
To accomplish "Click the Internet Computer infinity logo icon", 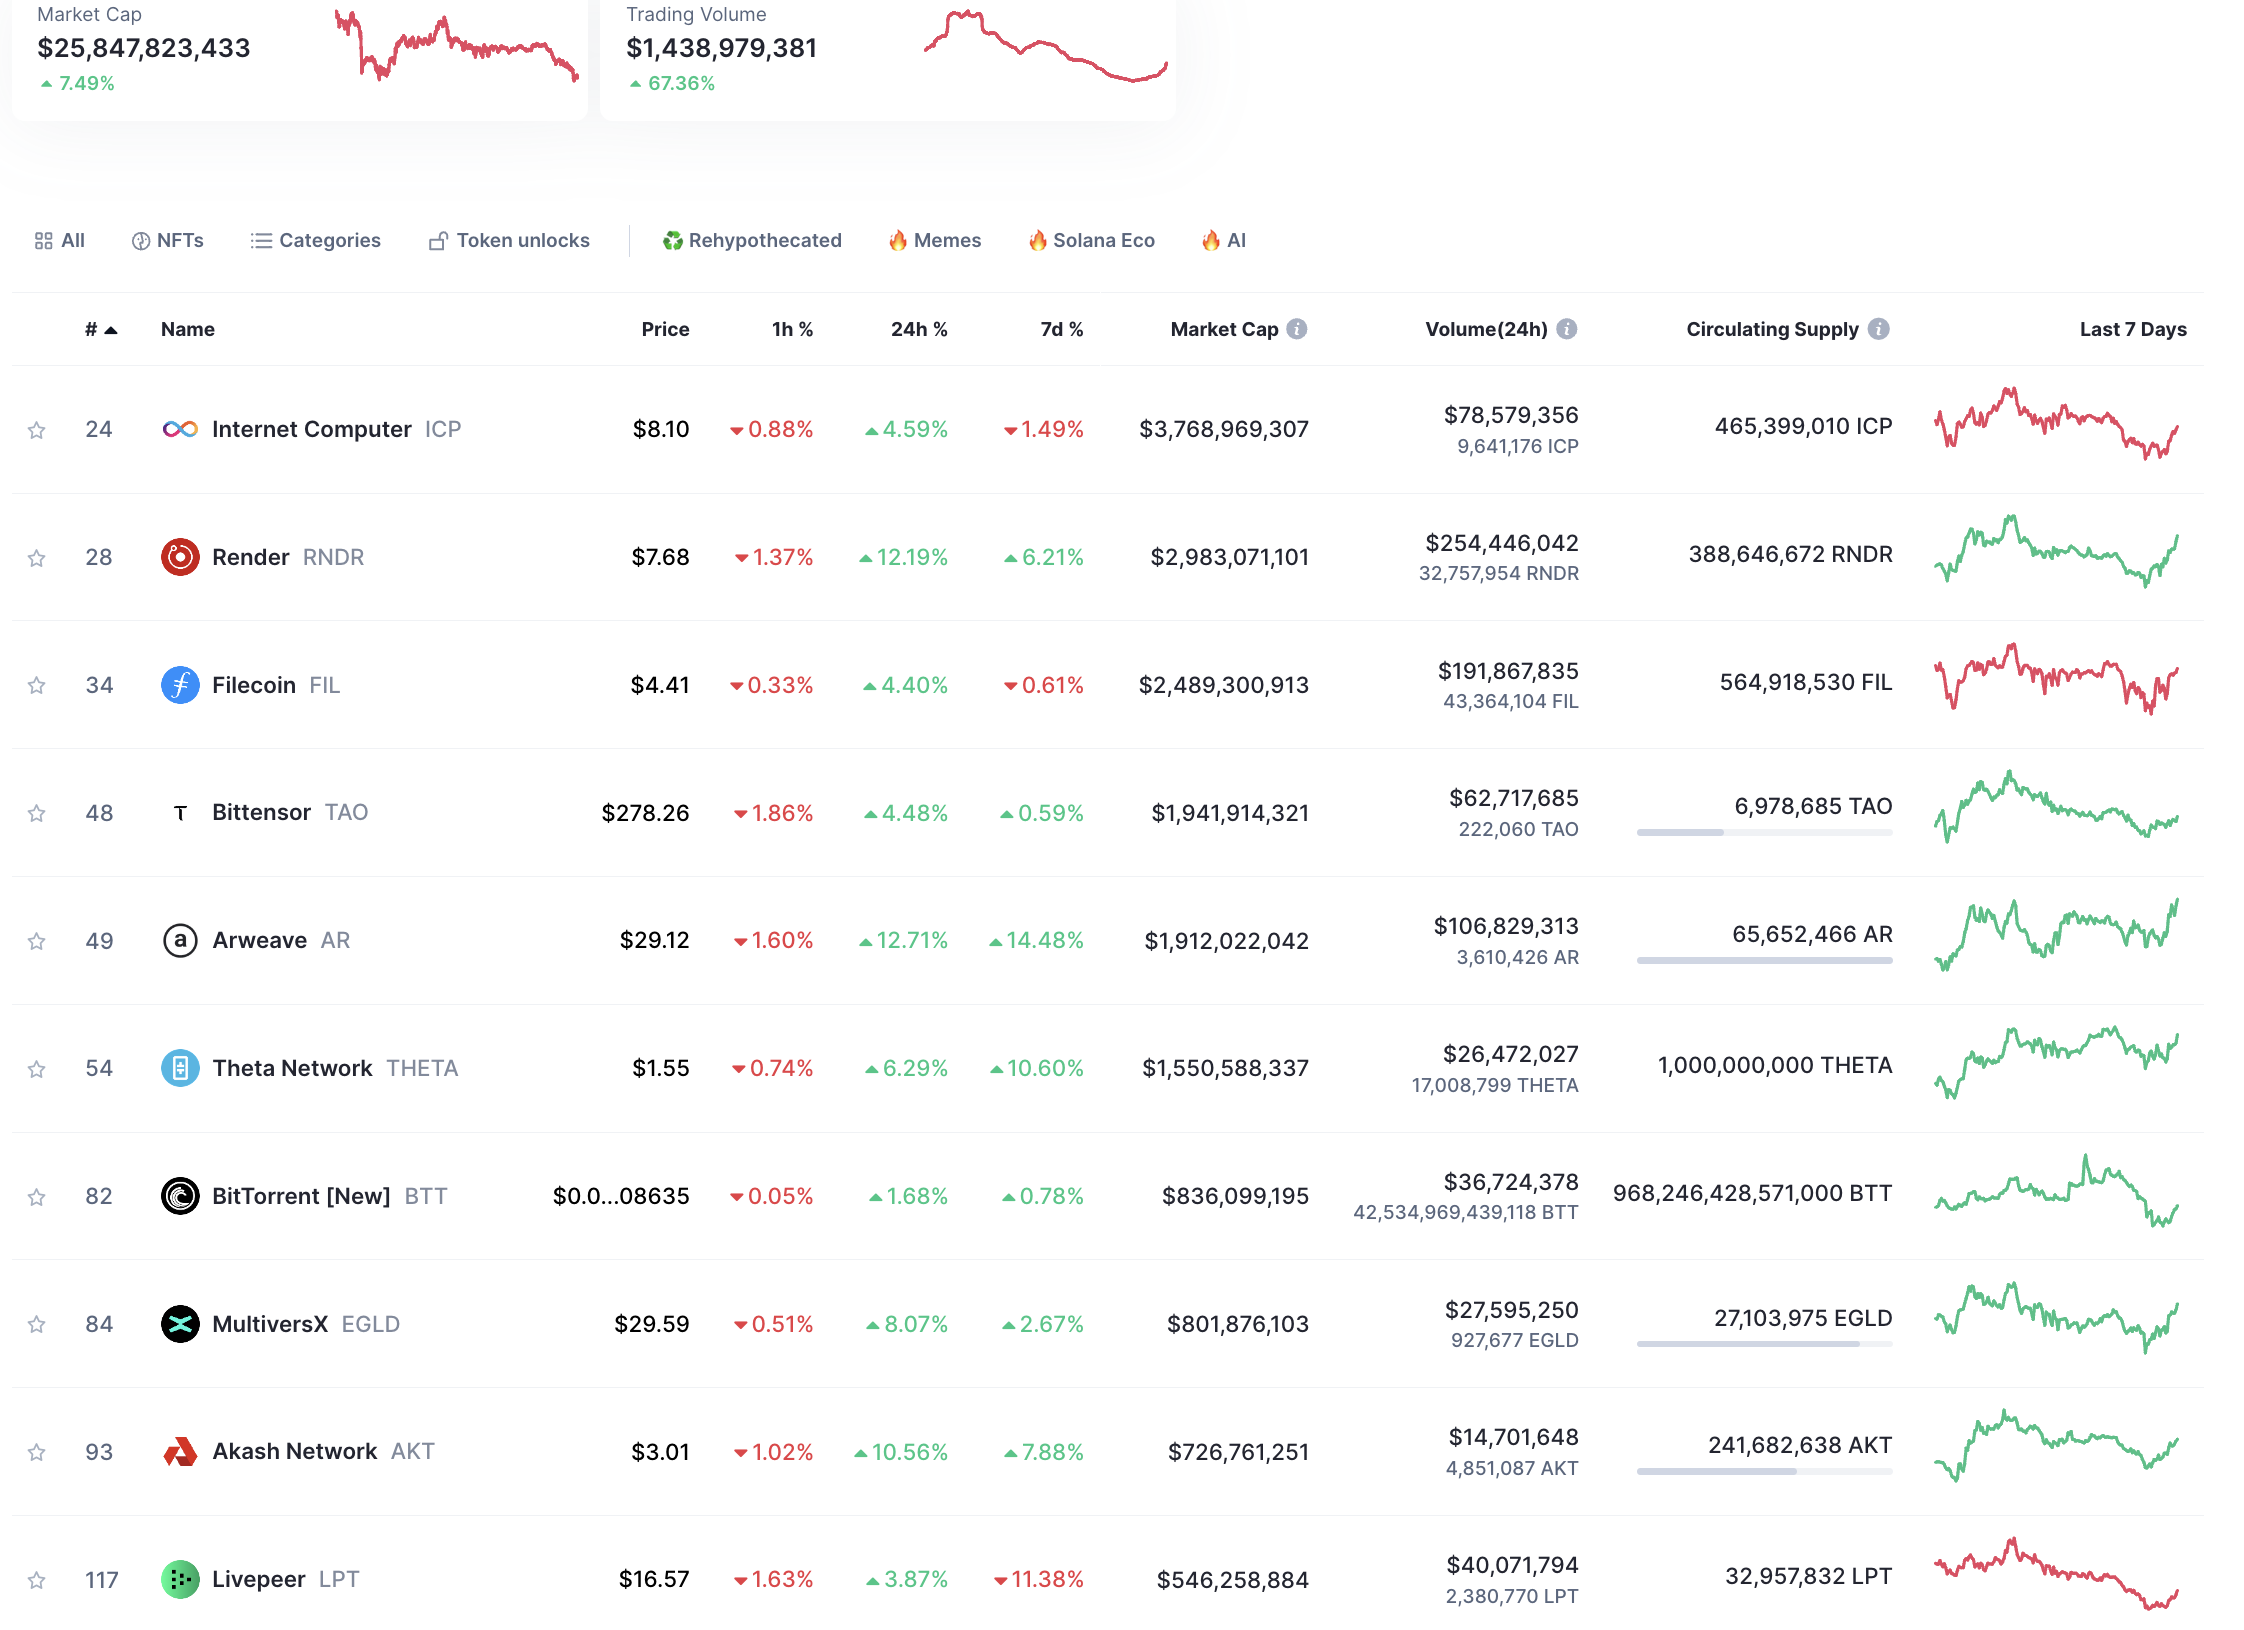I will [x=180, y=429].
